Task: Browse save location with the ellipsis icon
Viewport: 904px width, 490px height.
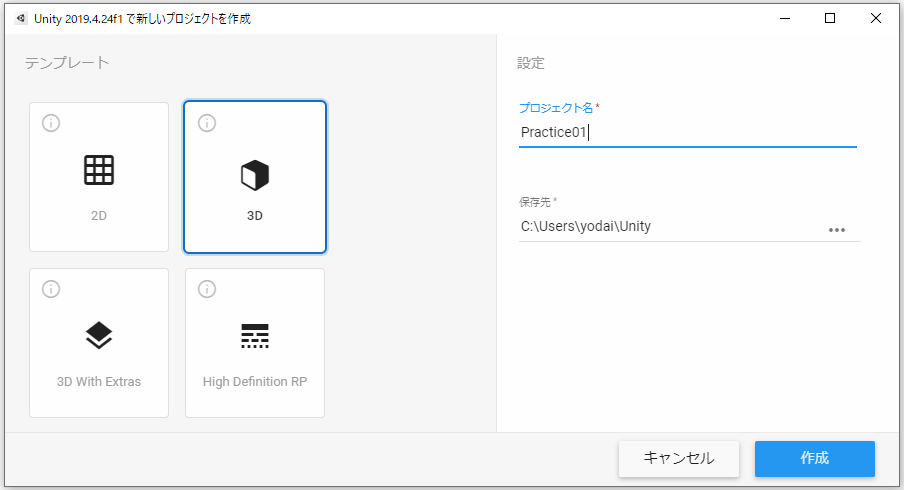Action: (837, 229)
